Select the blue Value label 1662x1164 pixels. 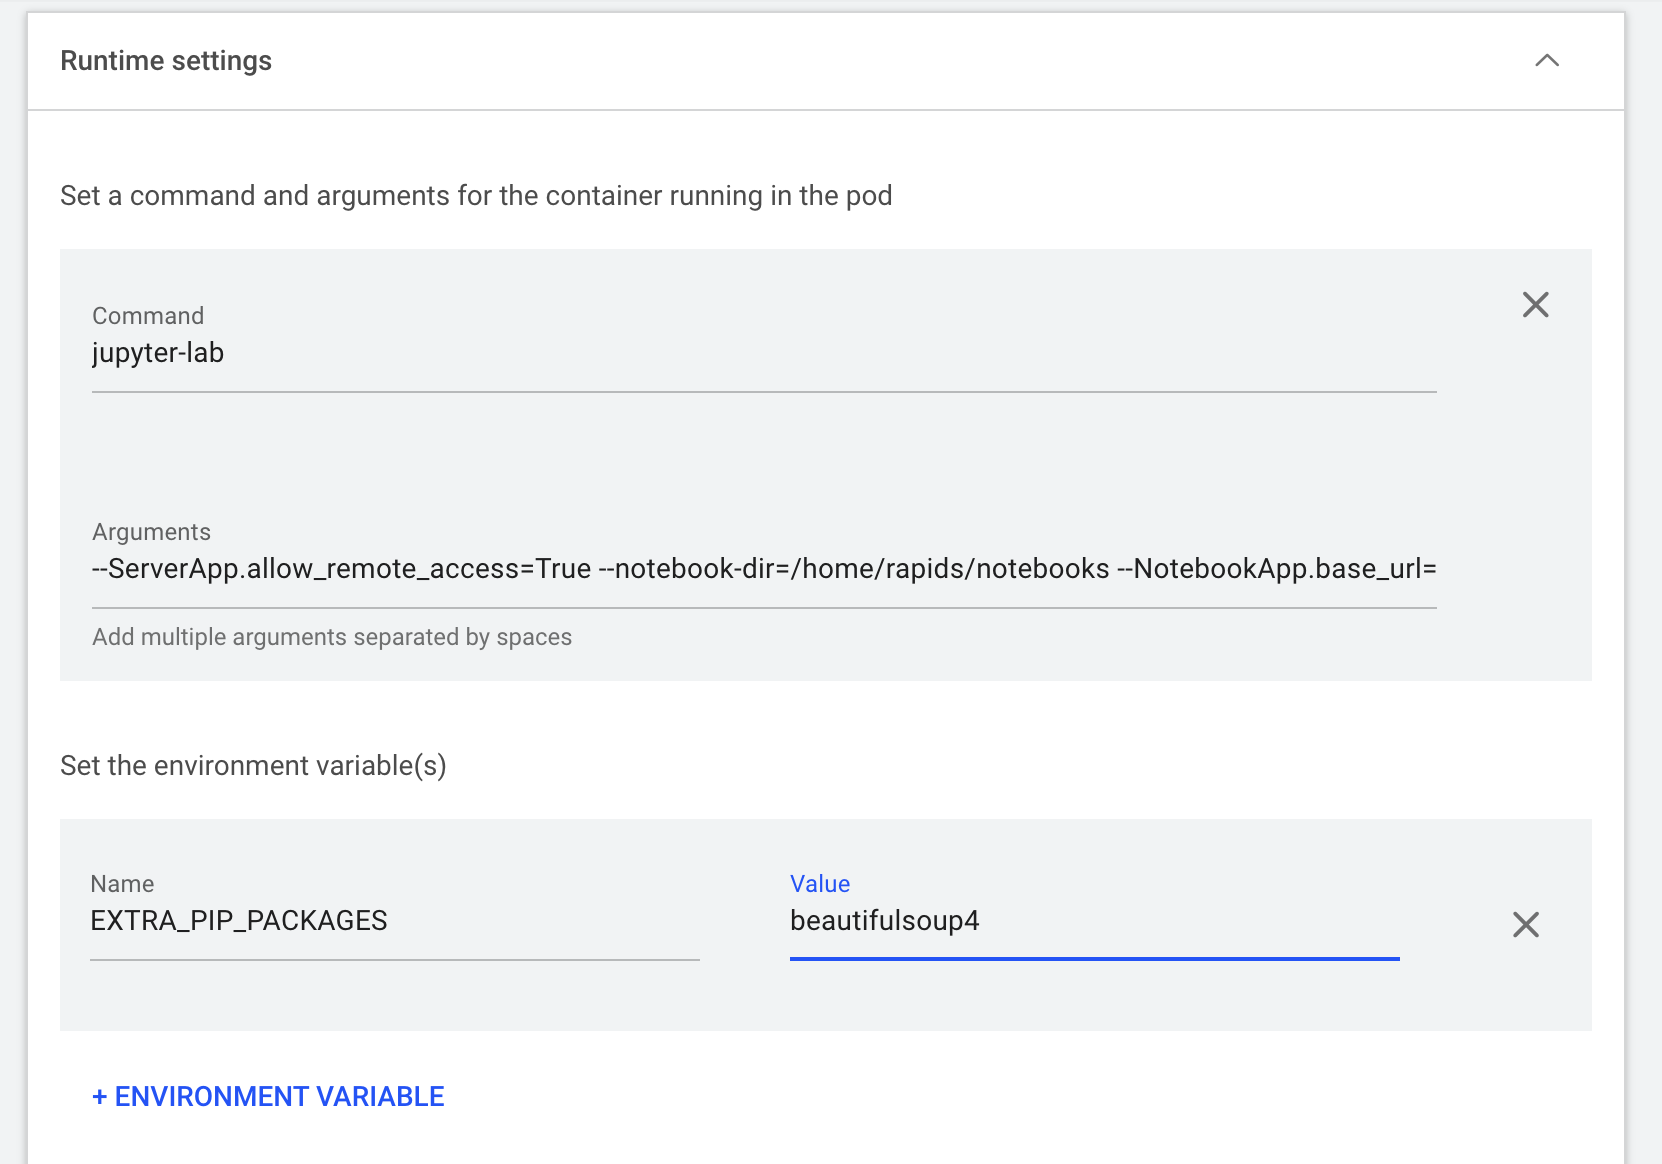[x=819, y=884]
